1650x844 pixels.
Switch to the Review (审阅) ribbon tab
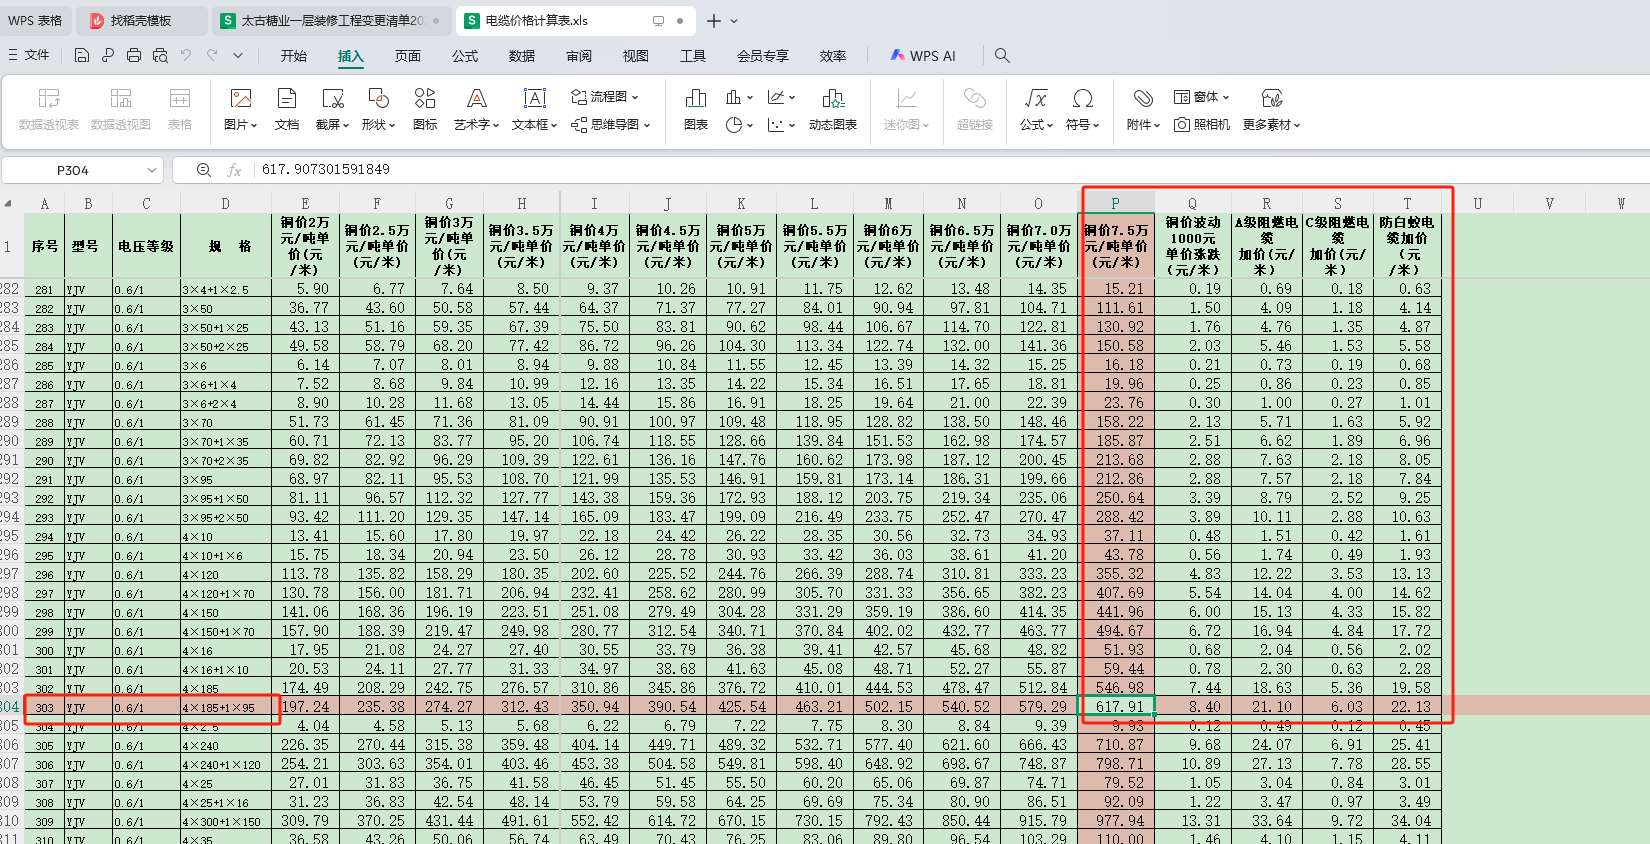(579, 56)
